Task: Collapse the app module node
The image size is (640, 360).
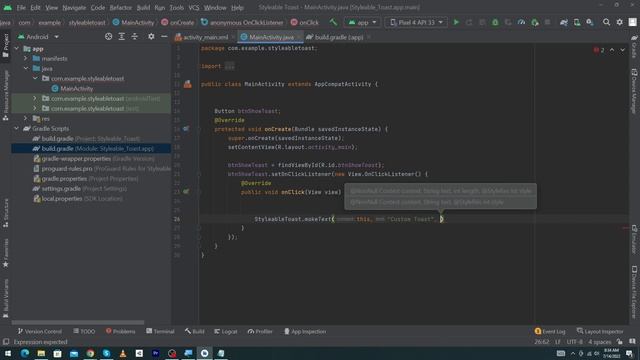Action: click(x=17, y=49)
